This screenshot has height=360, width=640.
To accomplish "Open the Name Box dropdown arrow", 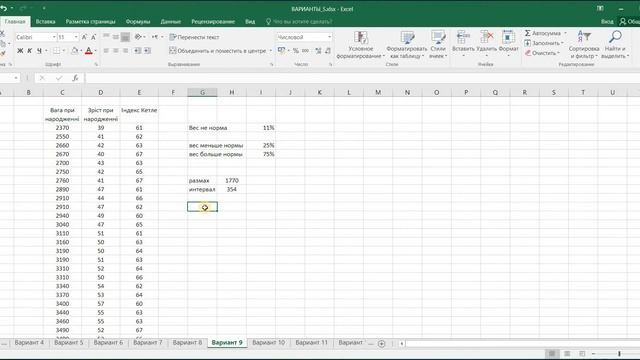I will [16, 78].
